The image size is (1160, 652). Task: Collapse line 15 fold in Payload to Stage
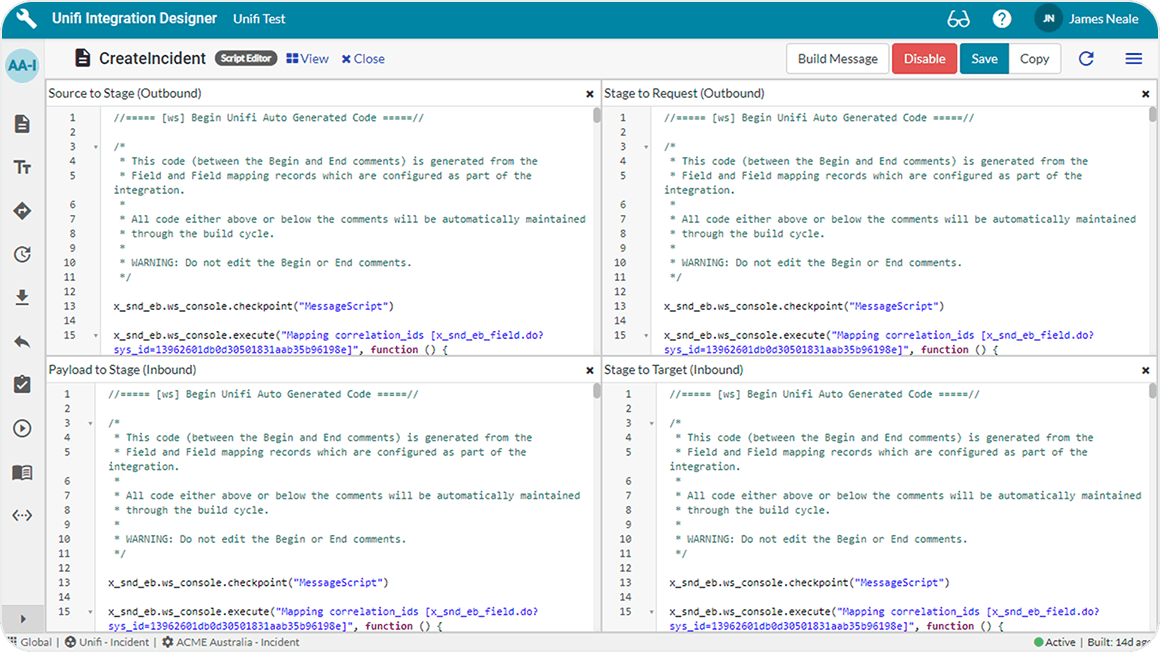pos(90,613)
